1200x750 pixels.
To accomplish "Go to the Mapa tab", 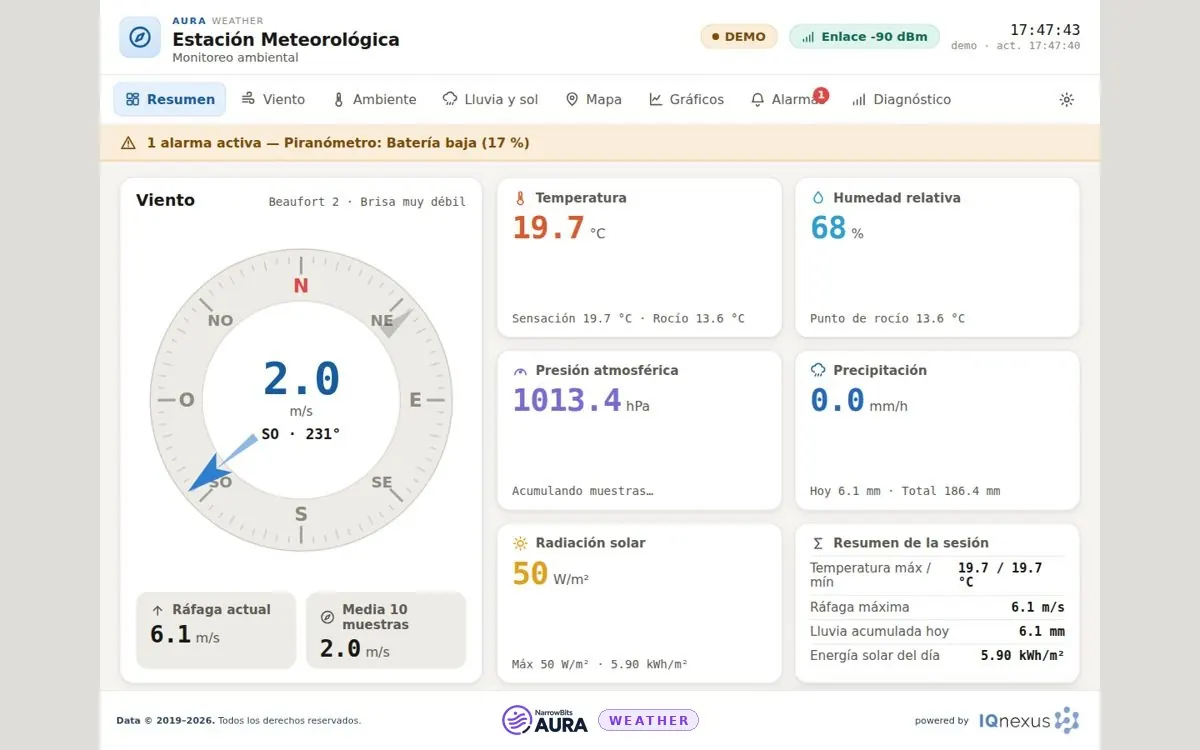I will [x=593, y=100].
